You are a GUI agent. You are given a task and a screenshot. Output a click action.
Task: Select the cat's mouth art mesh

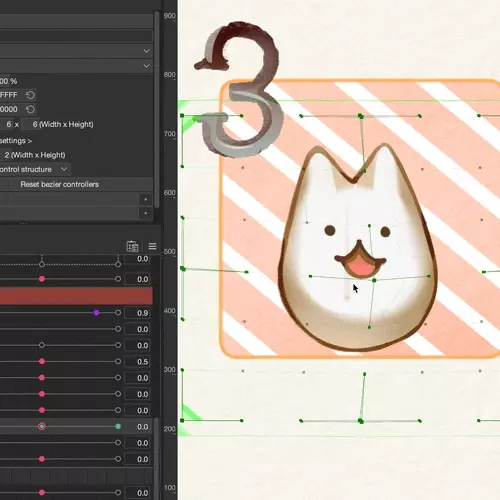click(360, 261)
